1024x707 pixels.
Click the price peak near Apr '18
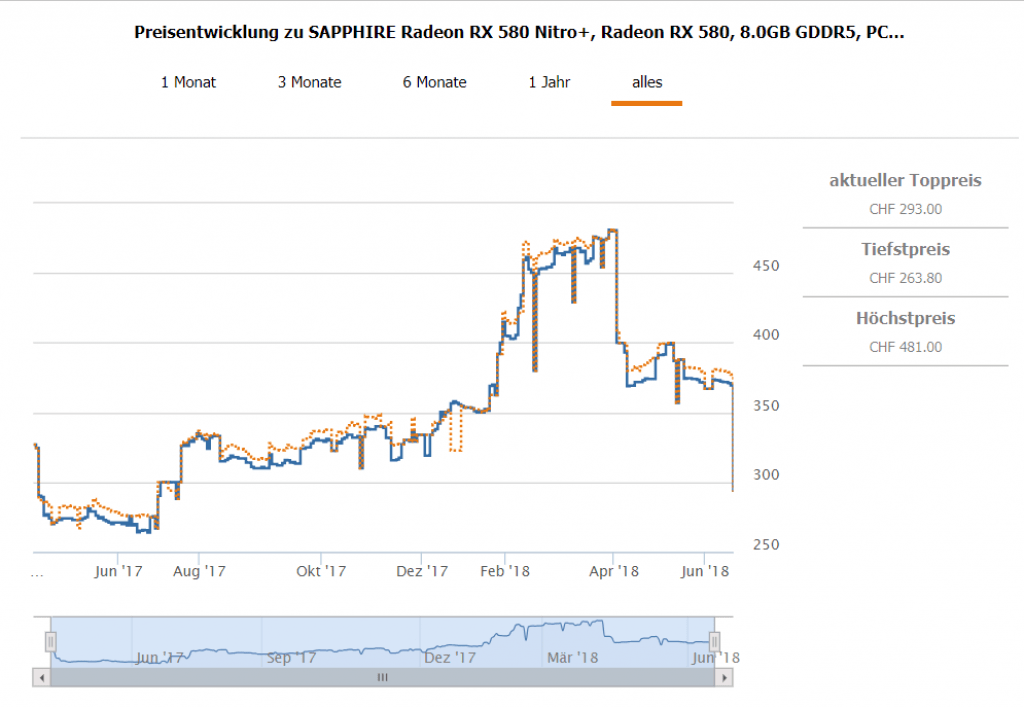(x=611, y=231)
